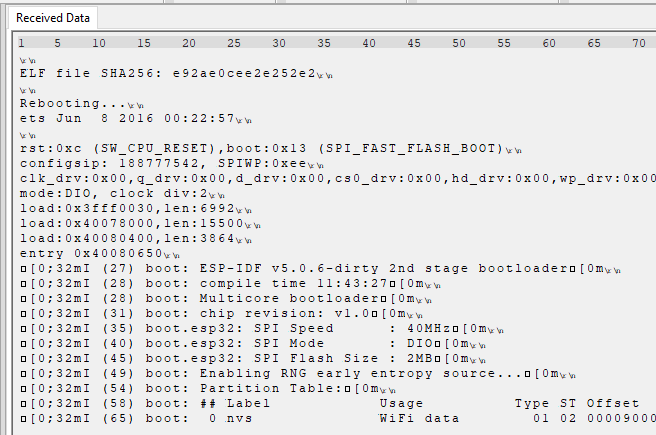Select the Received Data tab

(53, 18)
